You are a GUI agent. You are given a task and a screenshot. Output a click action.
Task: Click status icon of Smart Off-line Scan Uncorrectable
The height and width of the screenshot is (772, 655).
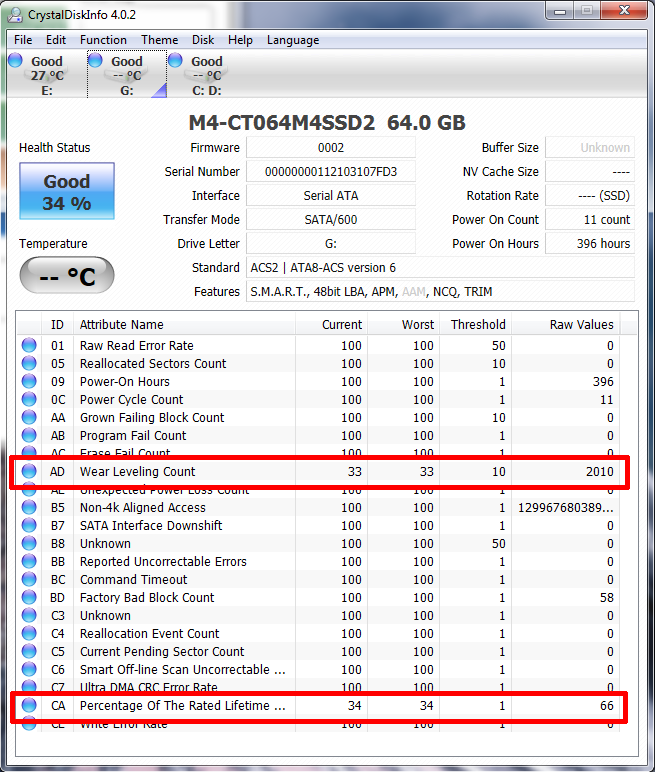29,669
